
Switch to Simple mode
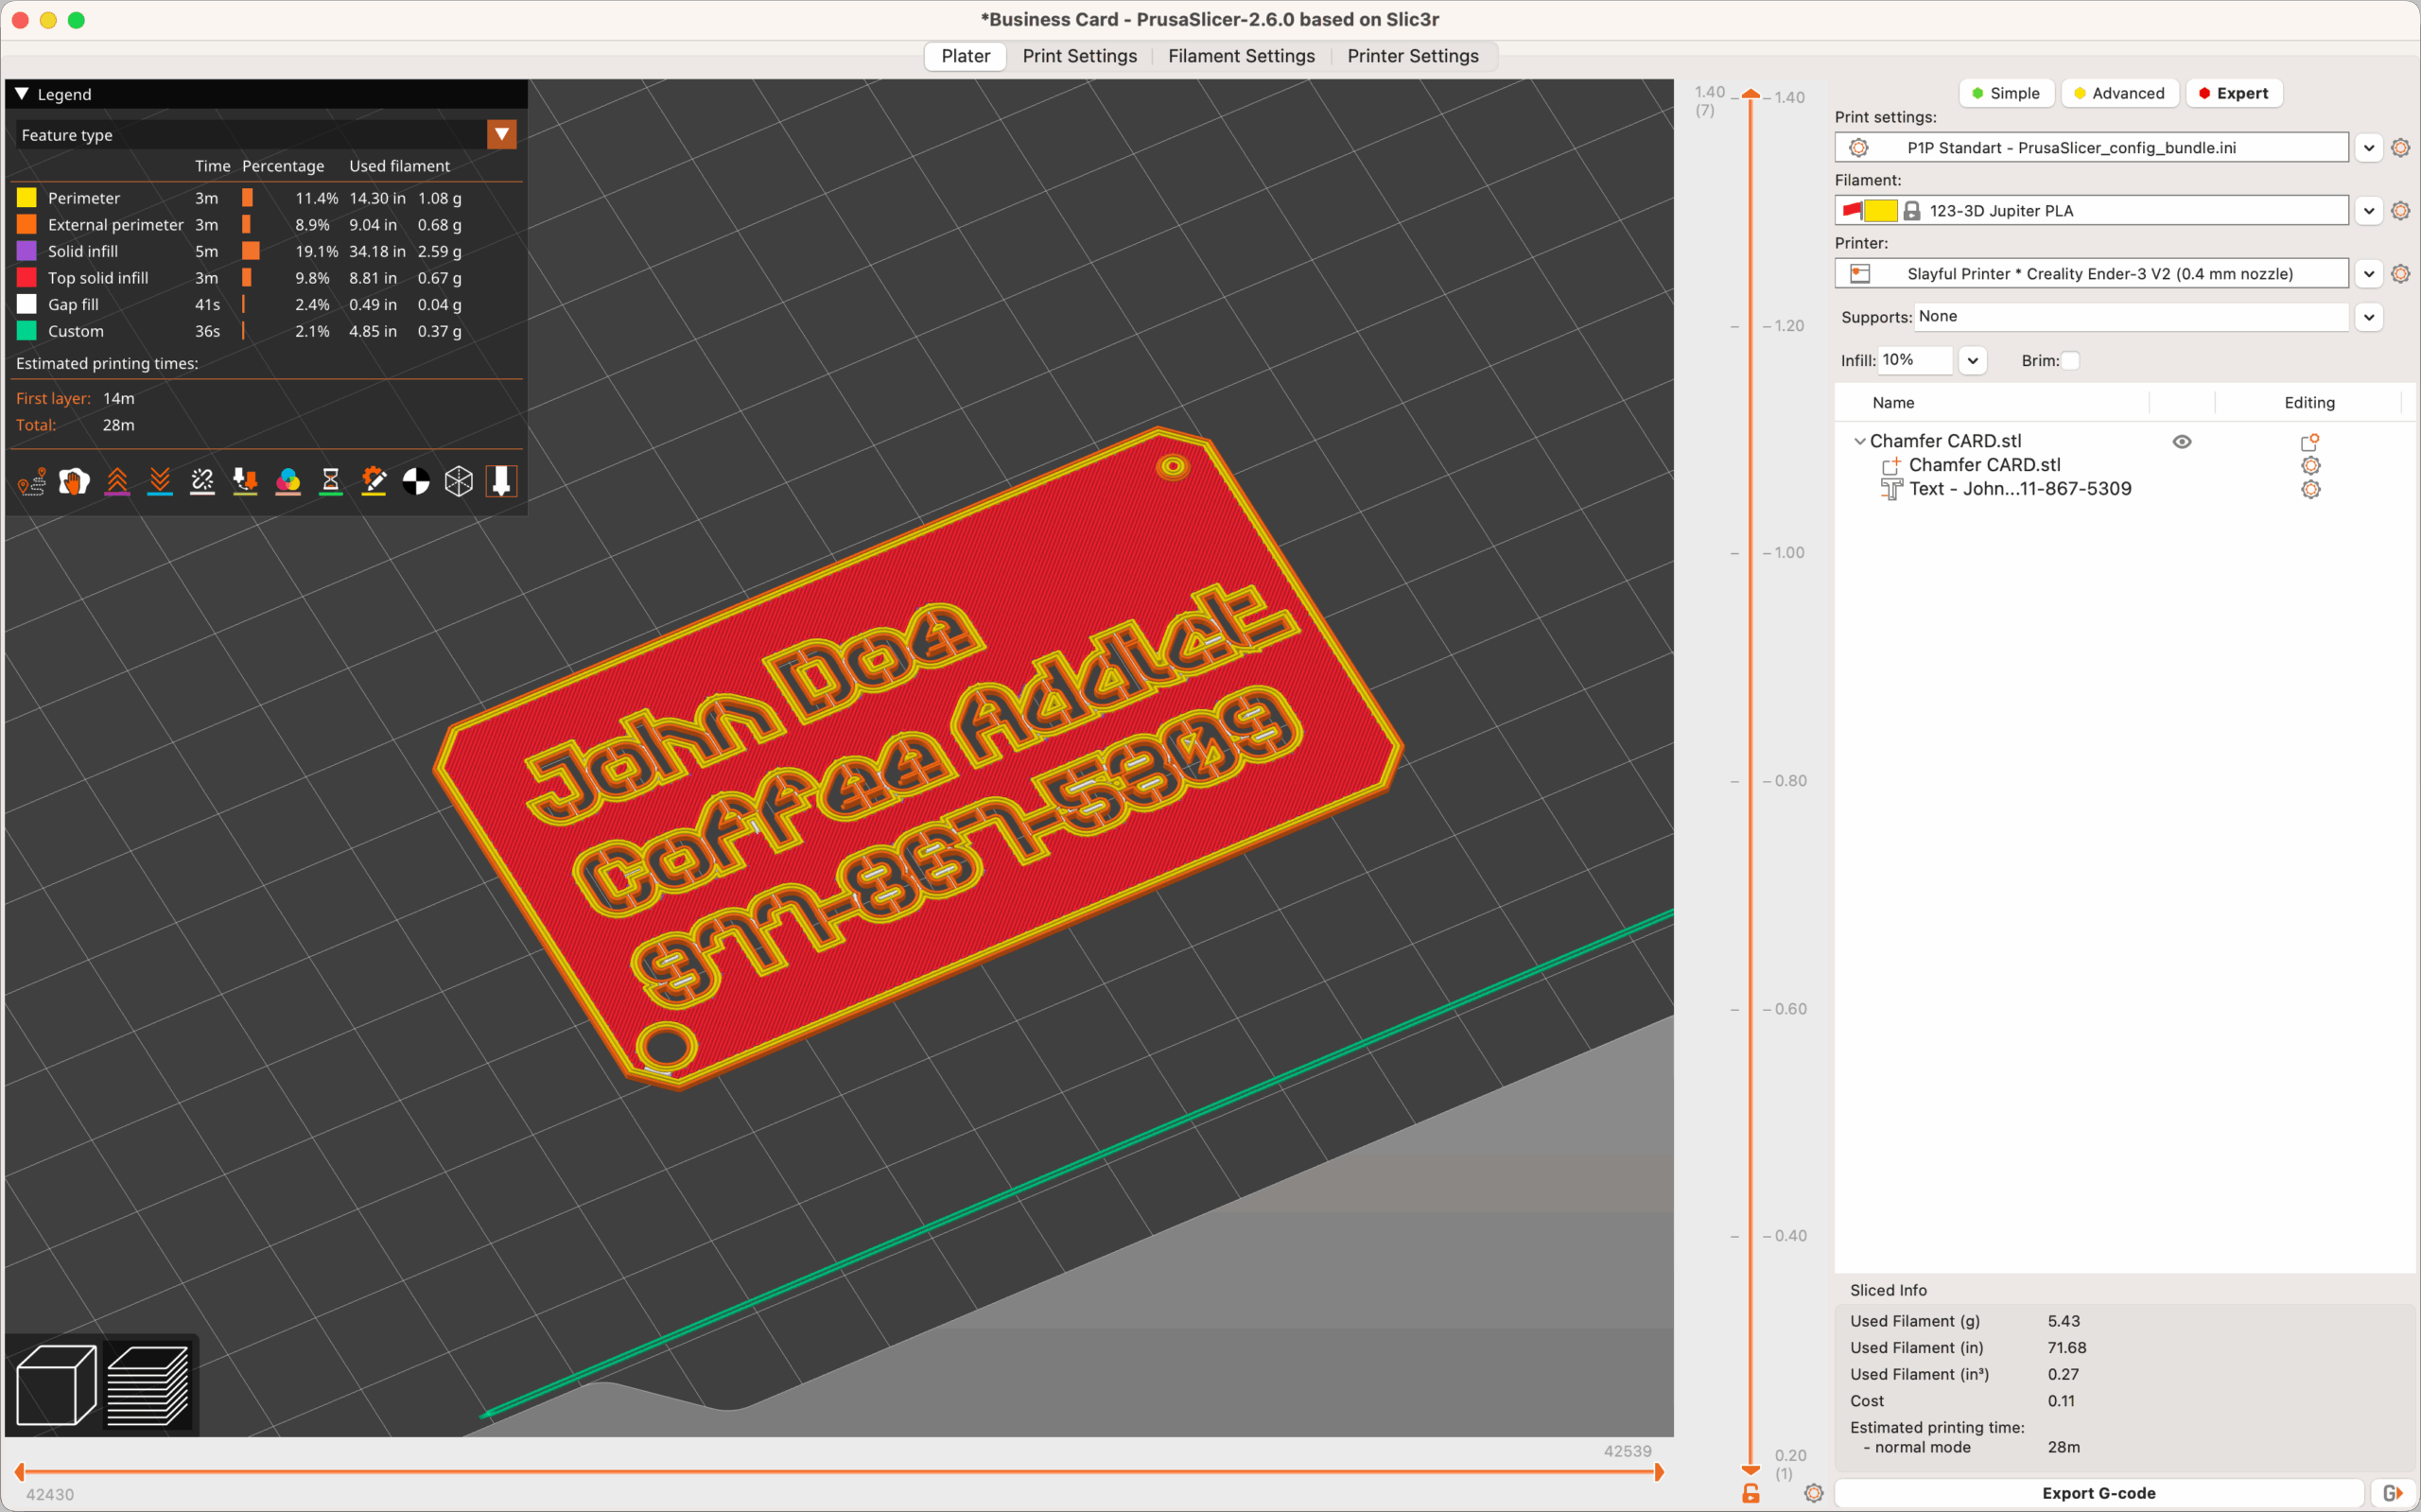coord(2005,93)
